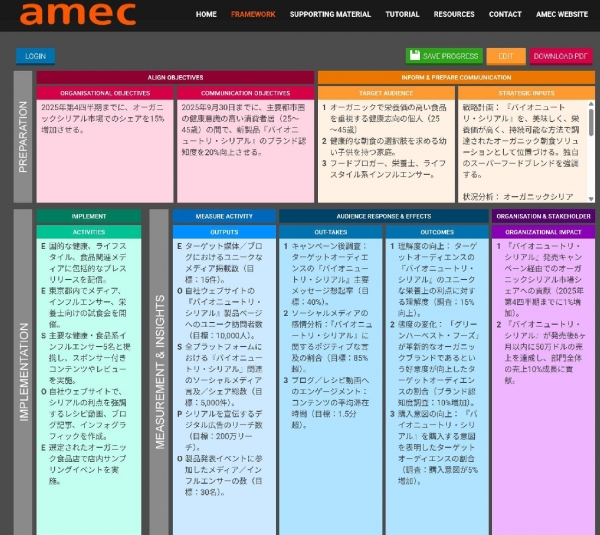Click the ORGANIZATIONAL IMPACT heading
Screen dimensions: 600x535
[543, 232]
